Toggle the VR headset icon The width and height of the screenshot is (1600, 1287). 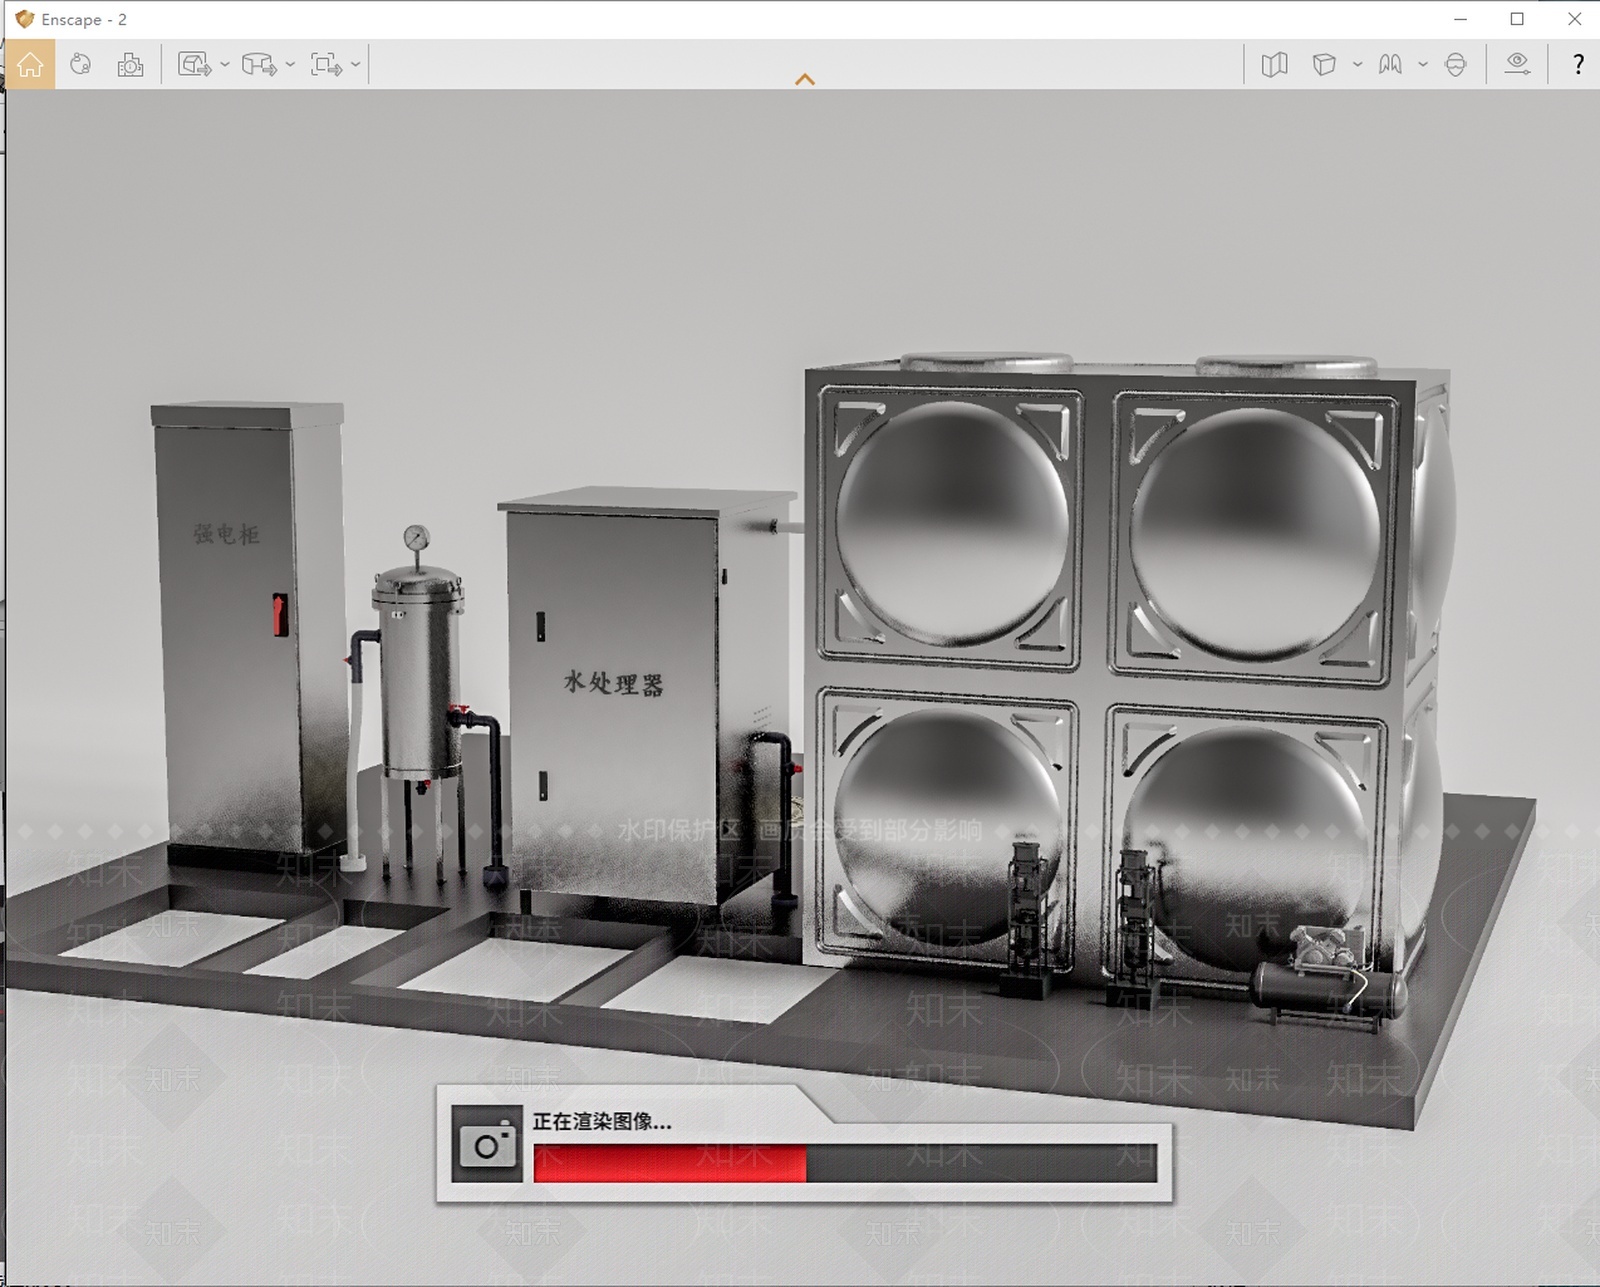(x=1456, y=65)
